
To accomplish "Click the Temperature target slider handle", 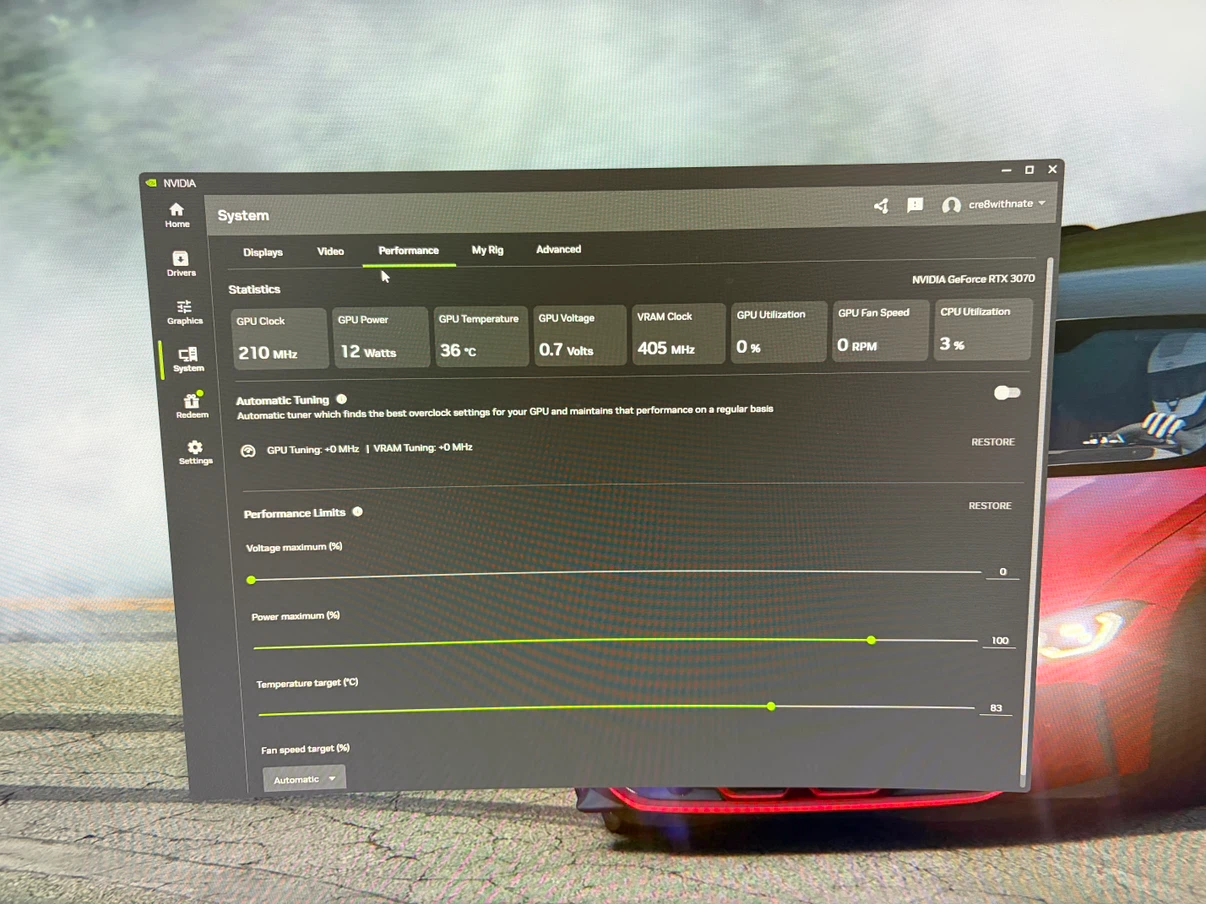I will coord(771,706).
